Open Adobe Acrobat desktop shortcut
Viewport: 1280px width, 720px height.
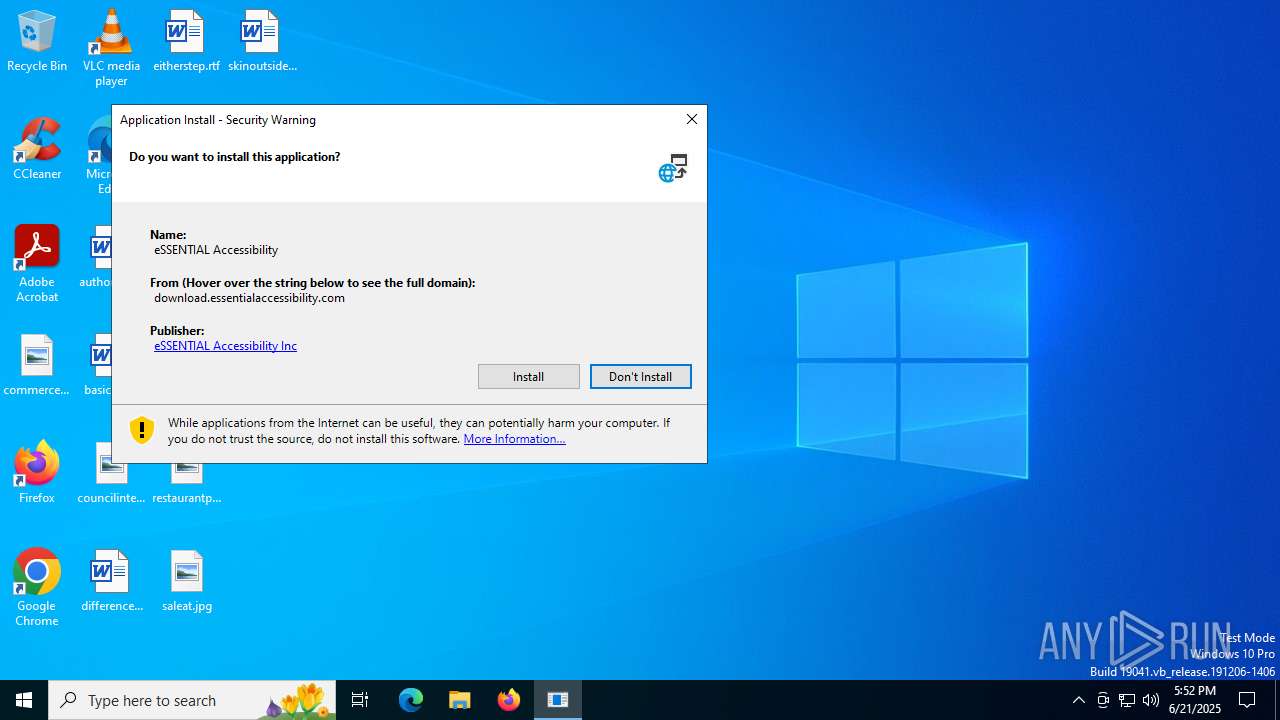tap(37, 264)
